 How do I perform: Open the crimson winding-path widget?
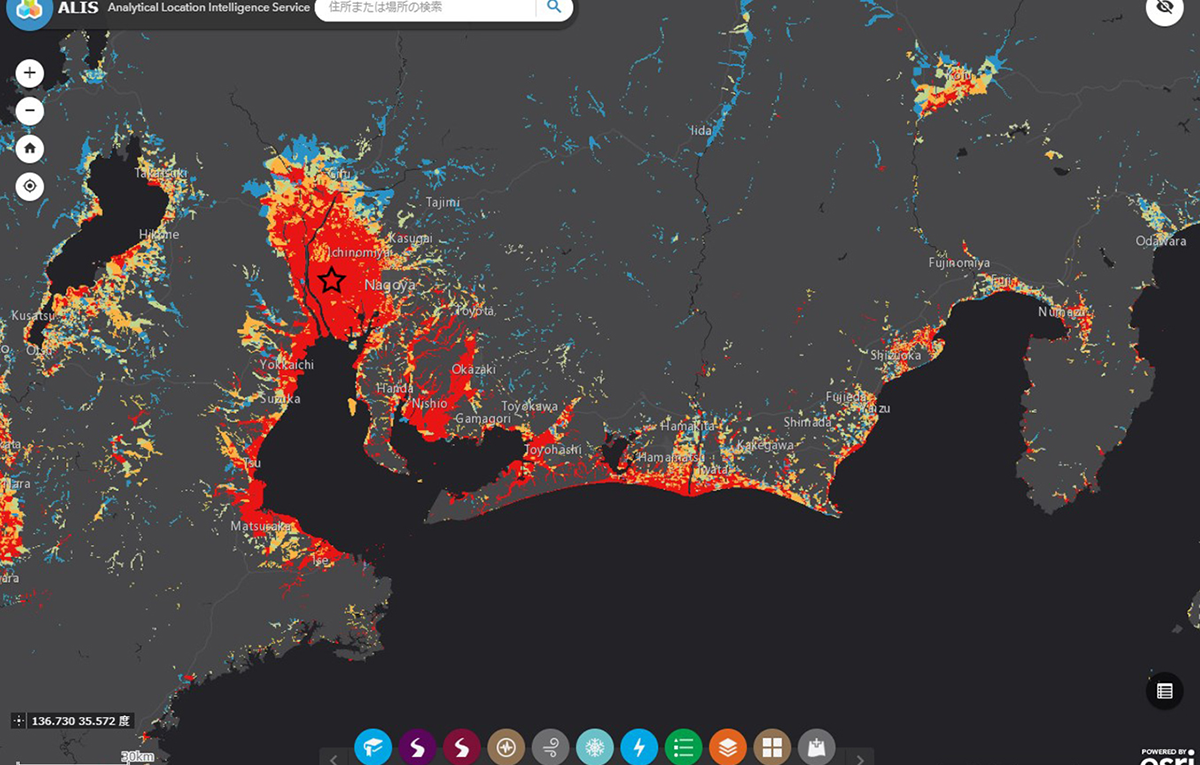[462, 746]
